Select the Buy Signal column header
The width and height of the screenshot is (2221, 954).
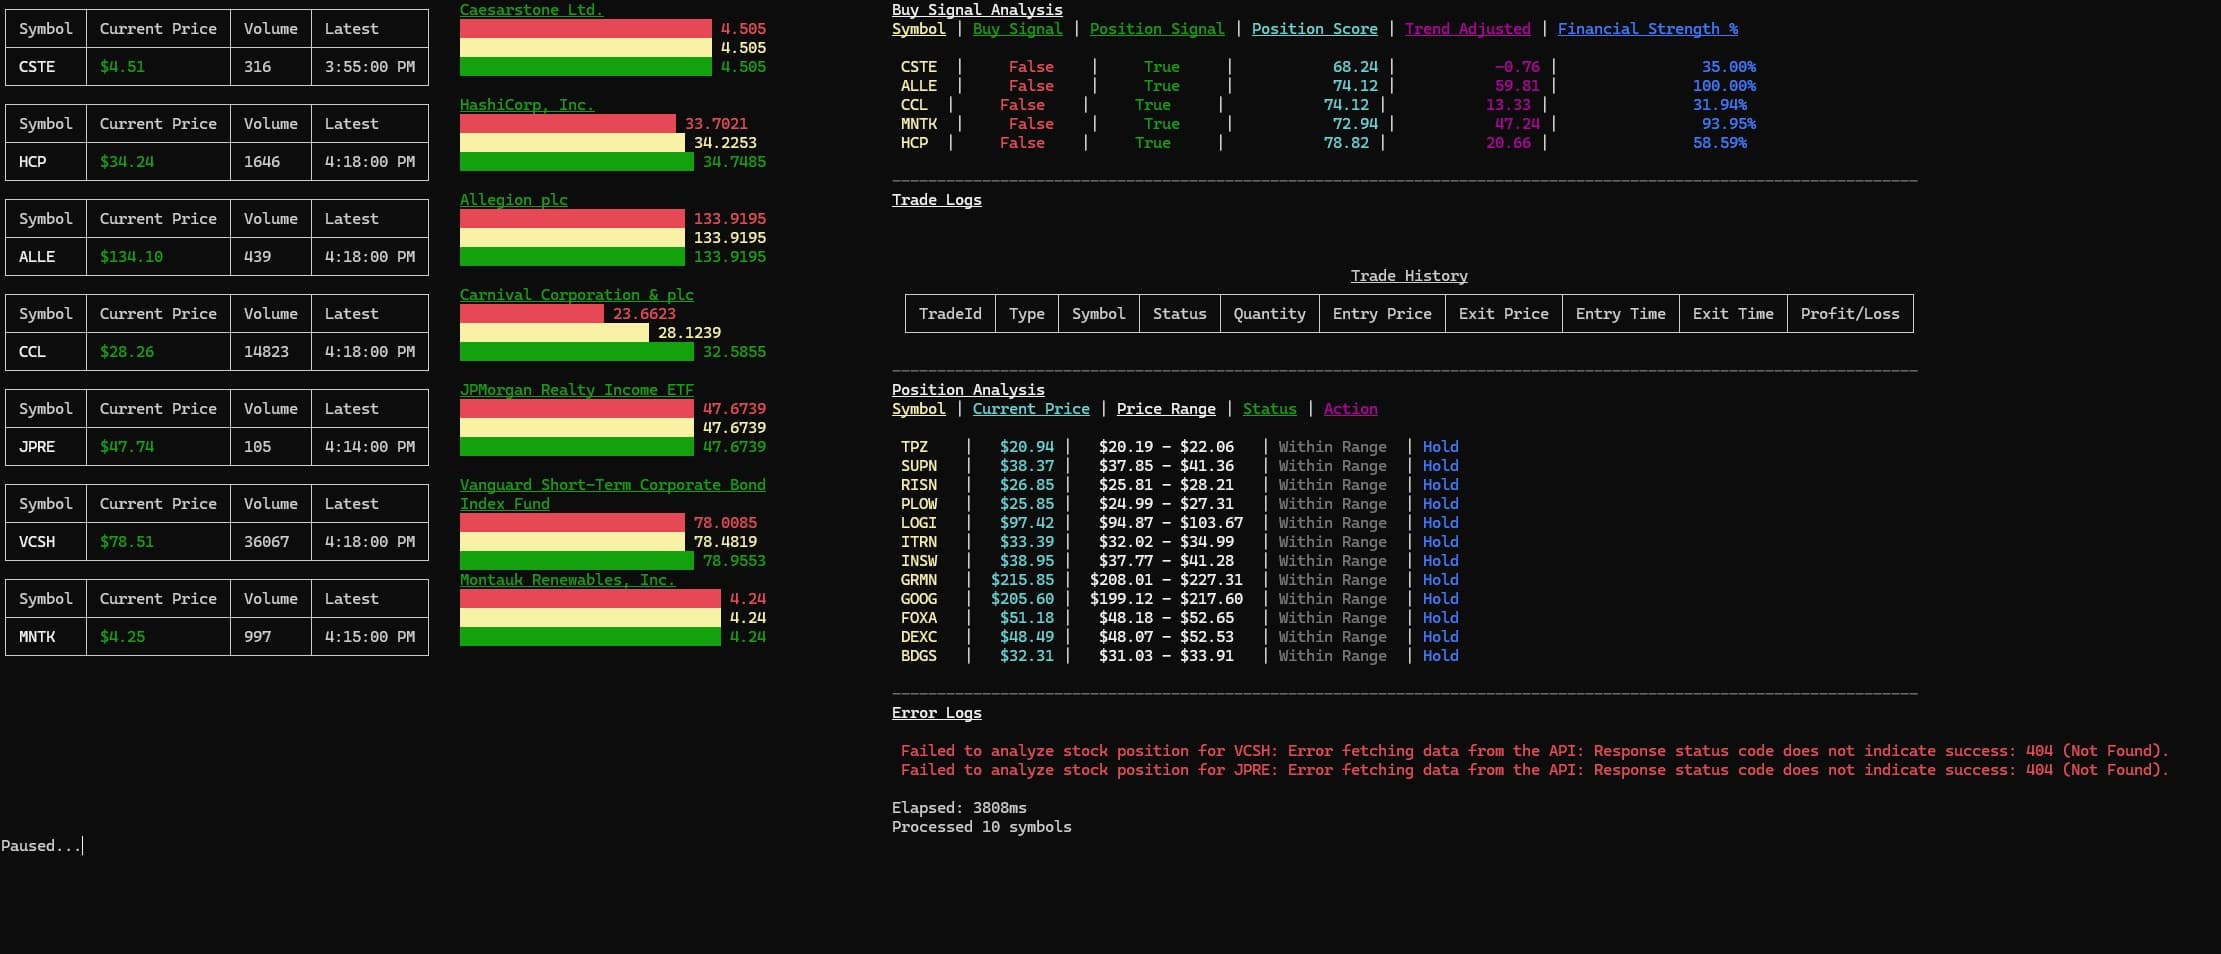(x=1017, y=29)
